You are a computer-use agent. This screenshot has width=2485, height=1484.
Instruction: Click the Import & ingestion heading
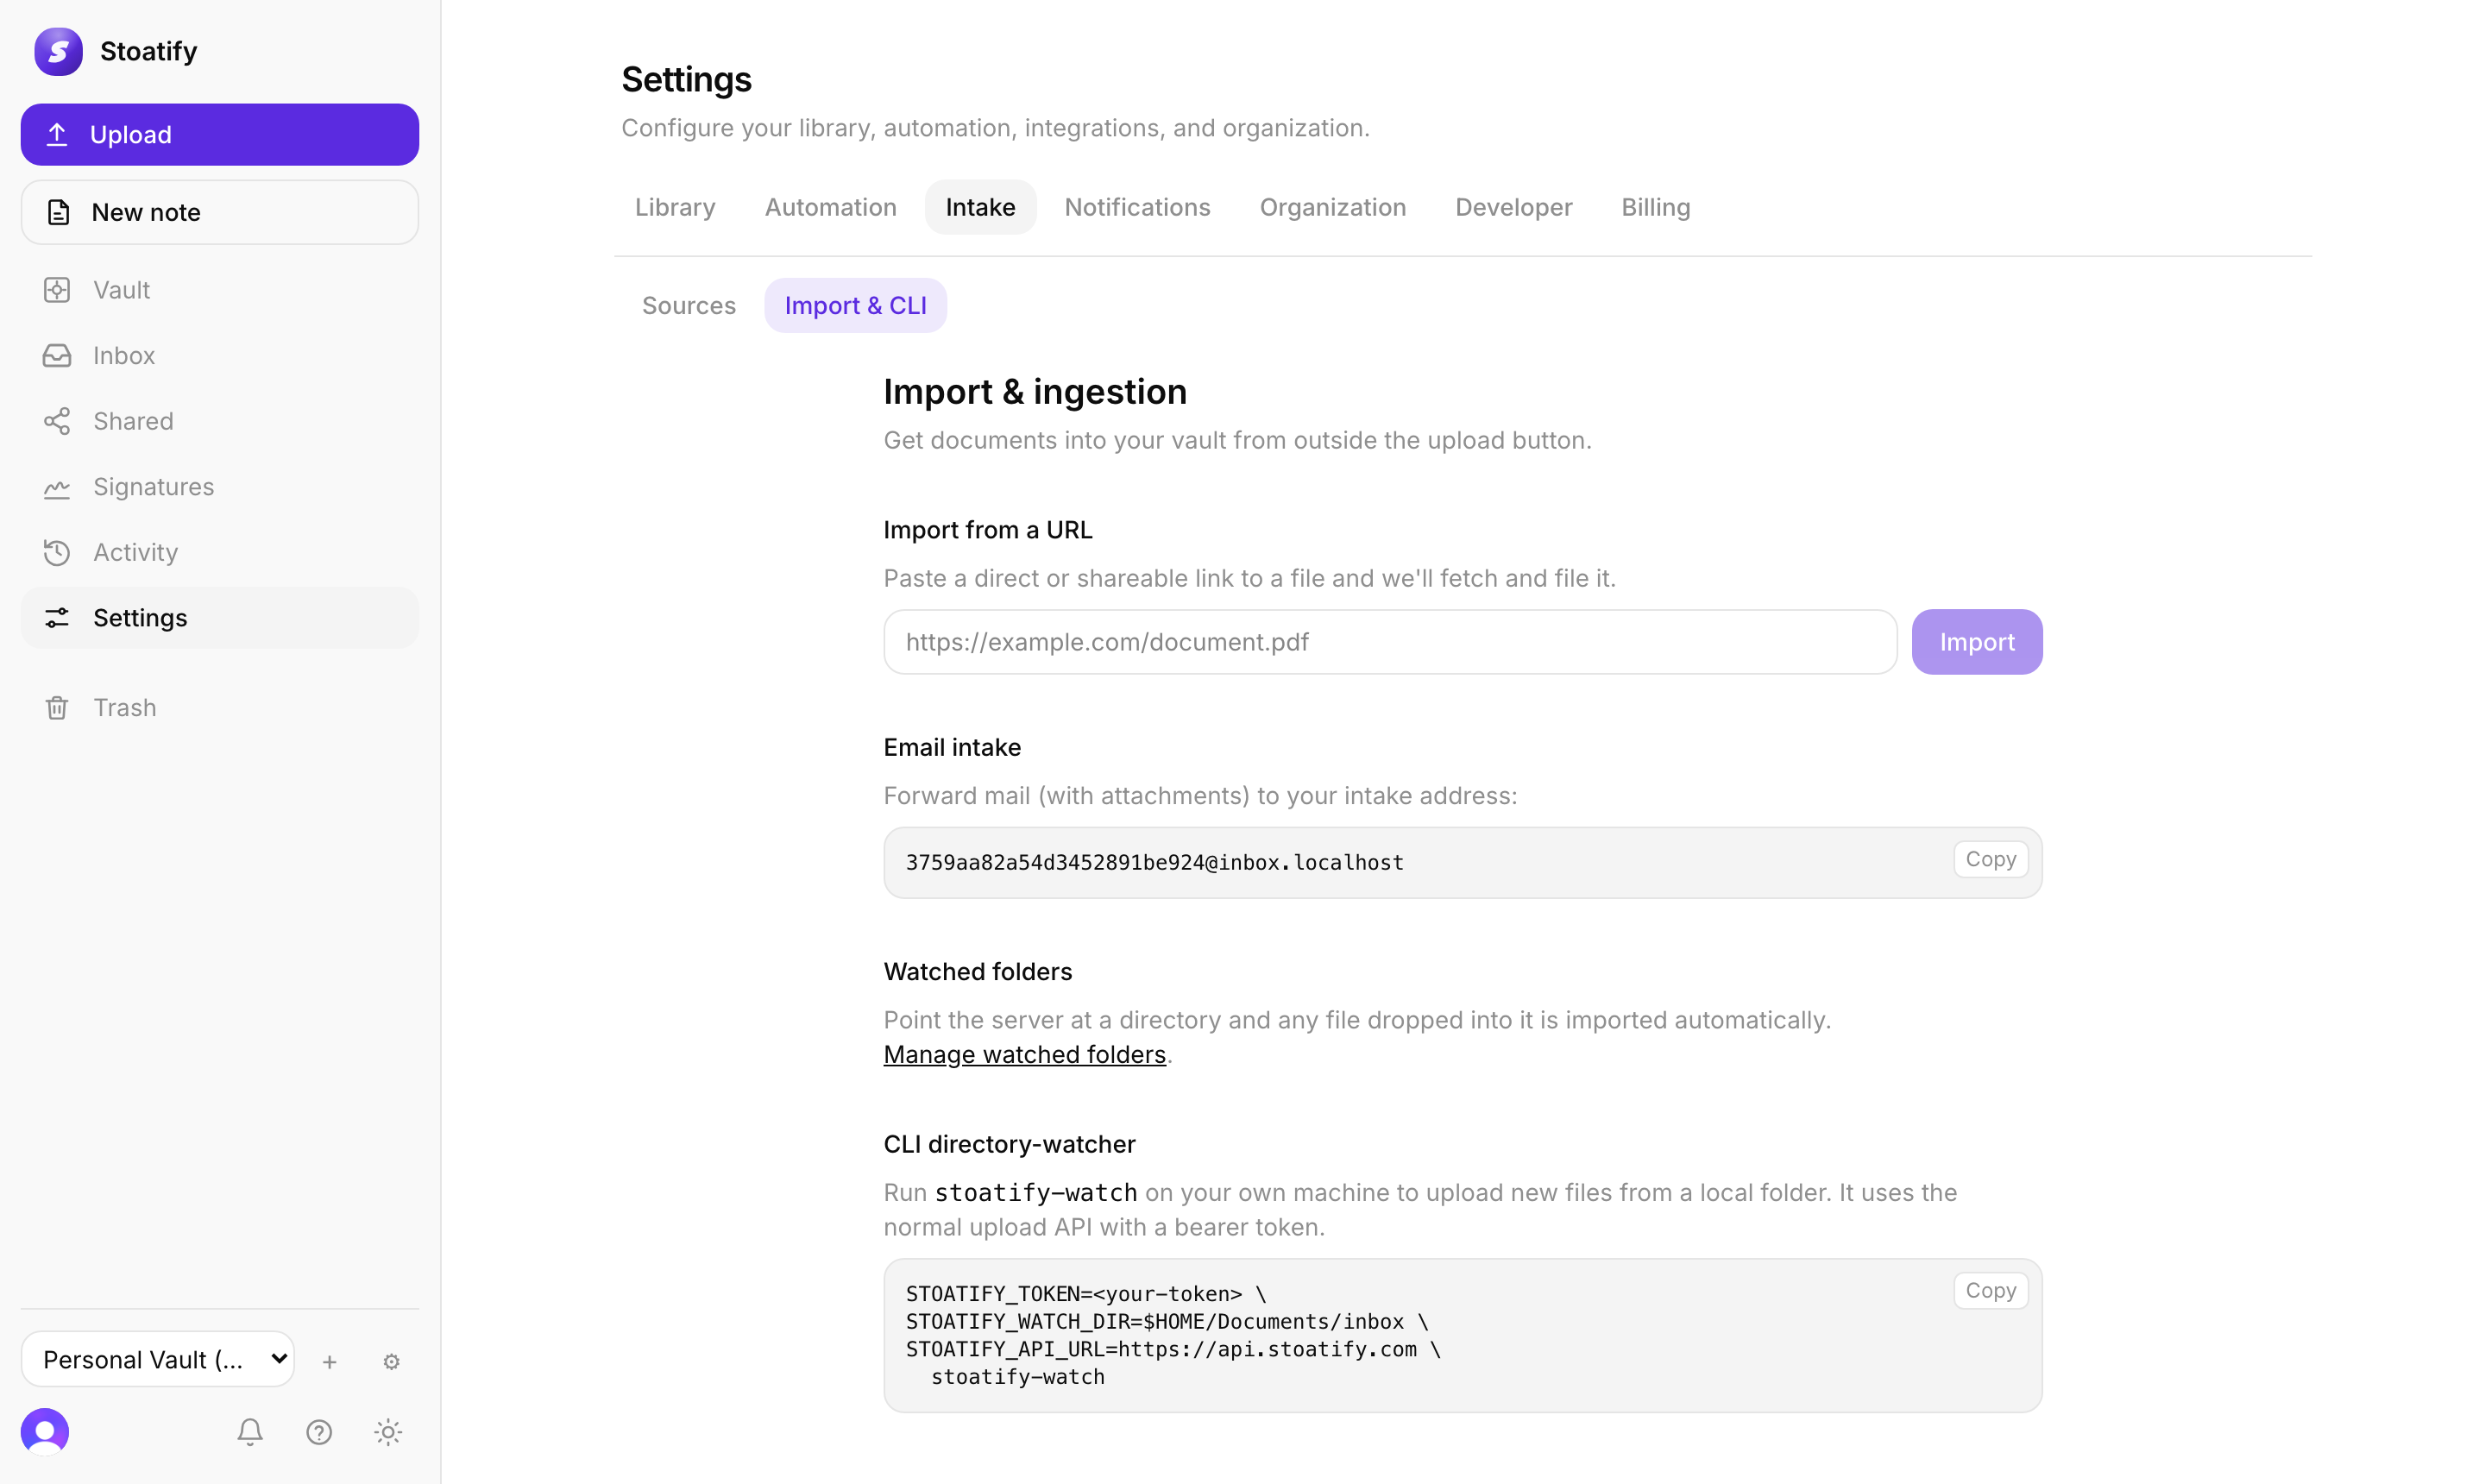(1035, 392)
